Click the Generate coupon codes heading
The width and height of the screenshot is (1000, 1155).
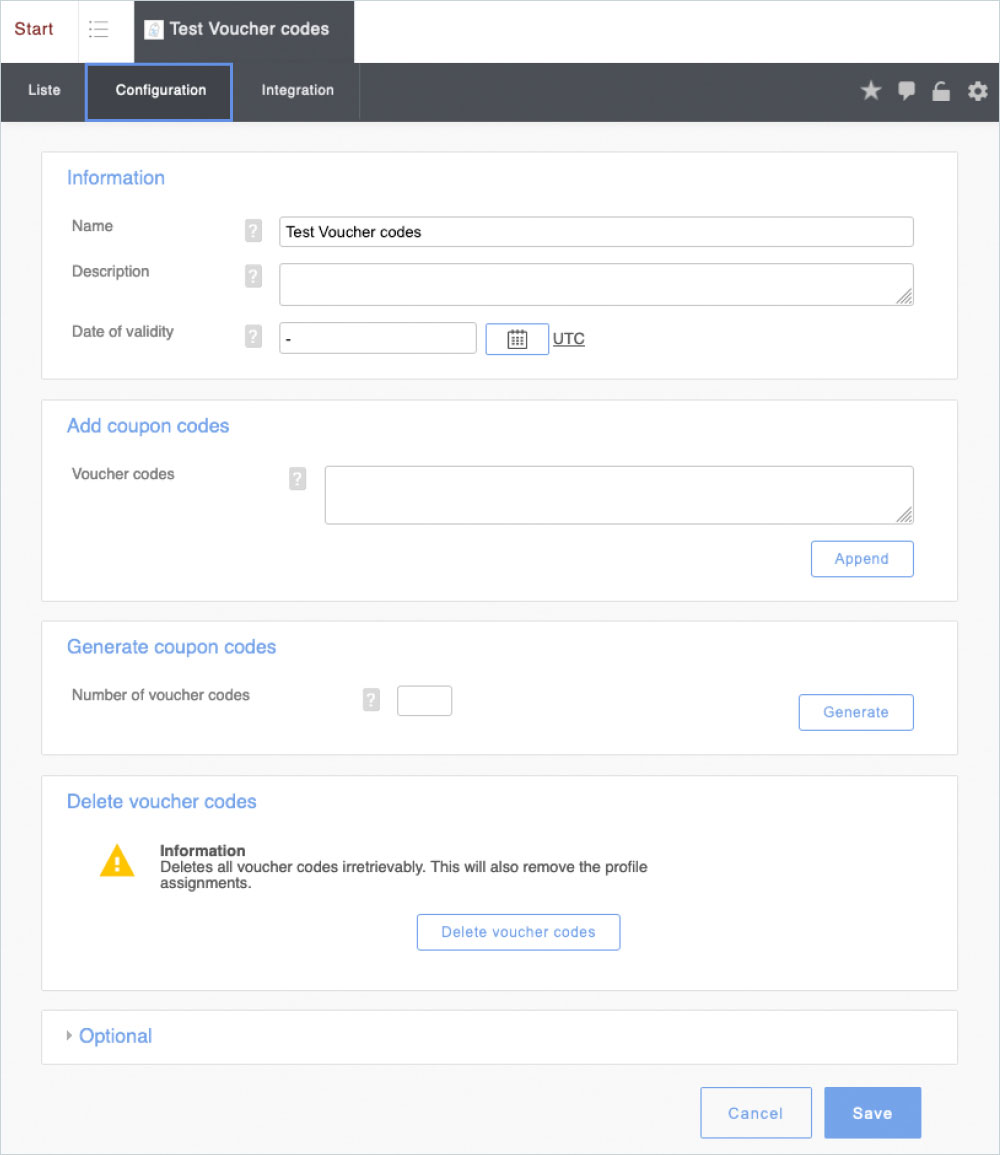(x=172, y=647)
